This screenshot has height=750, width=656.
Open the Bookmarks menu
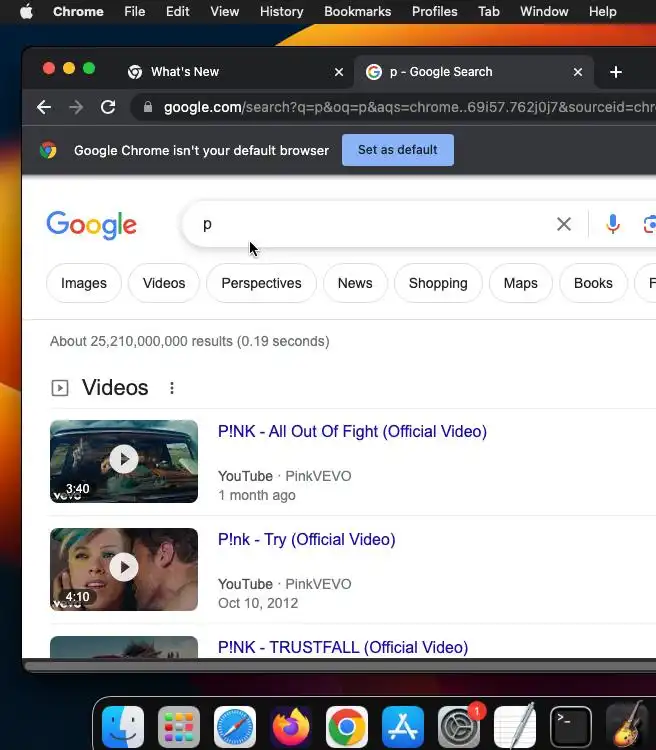coord(357,11)
